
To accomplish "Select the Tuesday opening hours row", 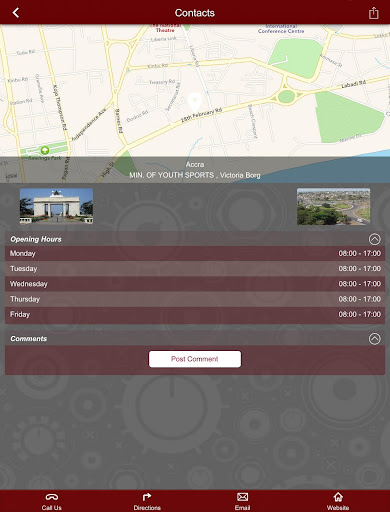I will tap(195, 269).
